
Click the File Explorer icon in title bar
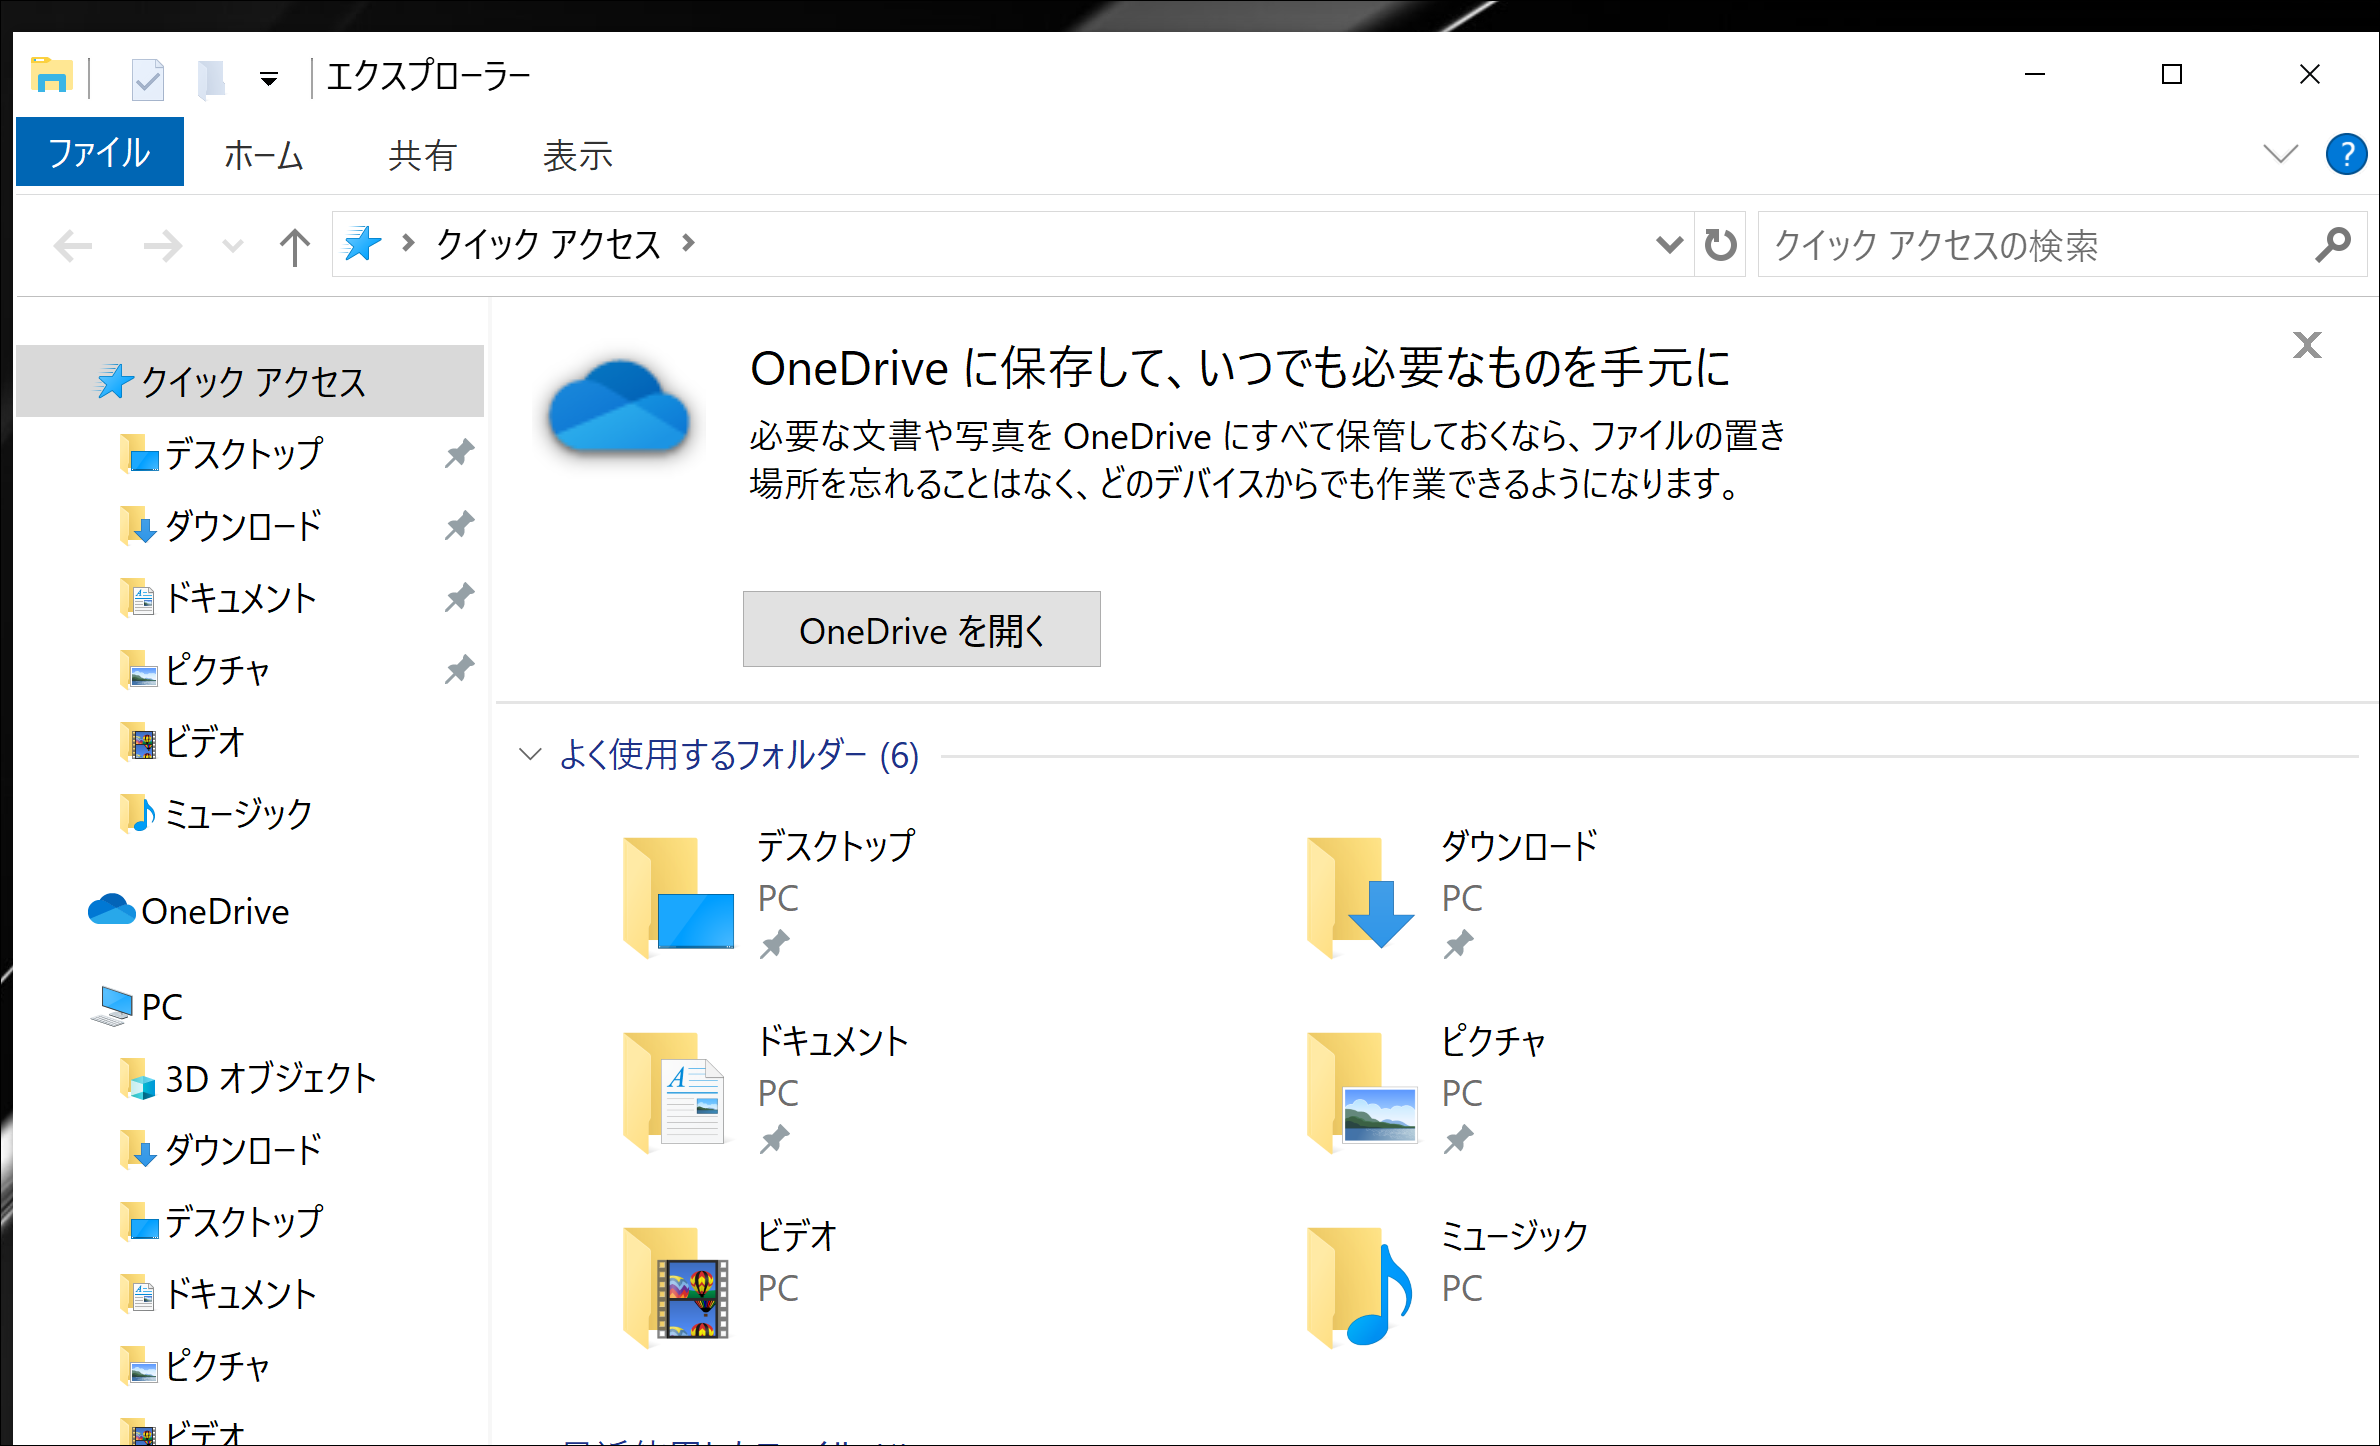tap(52, 76)
